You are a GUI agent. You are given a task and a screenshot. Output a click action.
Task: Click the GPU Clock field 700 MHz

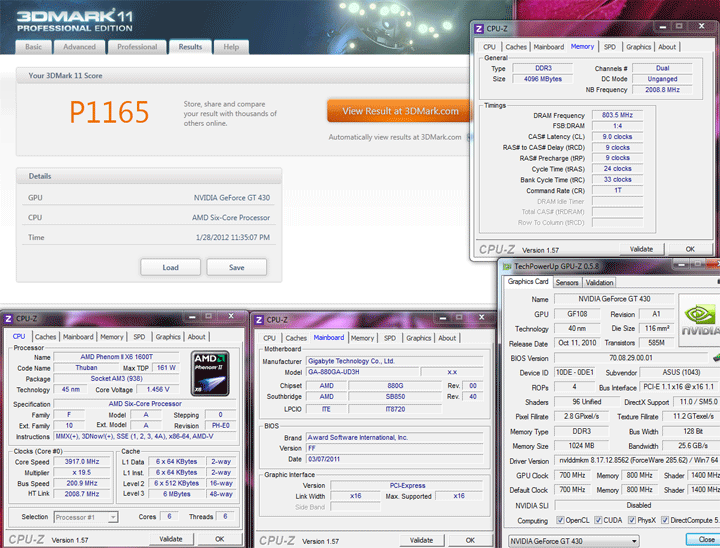572,475
